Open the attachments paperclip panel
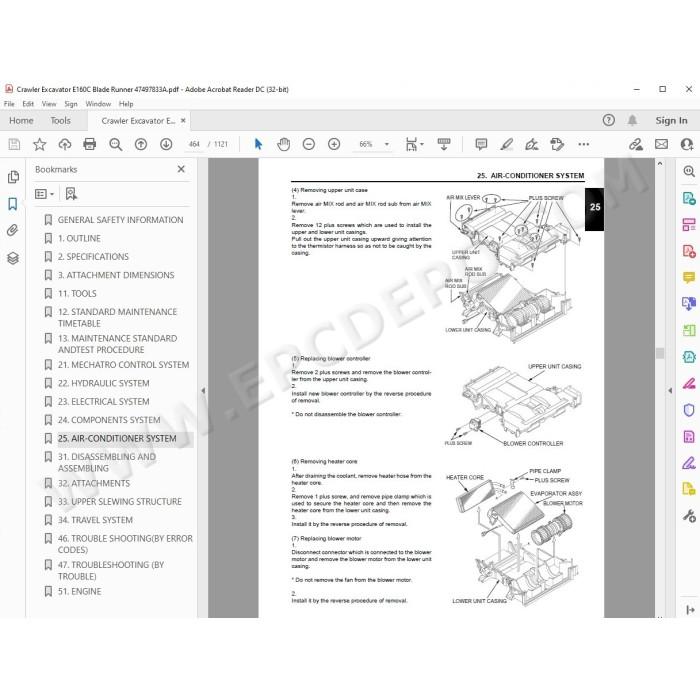The width and height of the screenshot is (700, 700). 12,230
